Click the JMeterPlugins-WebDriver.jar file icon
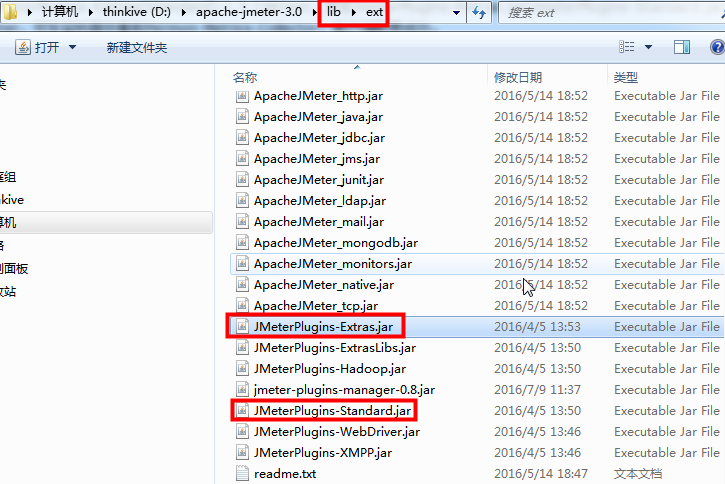The image size is (725, 484). (242, 432)
